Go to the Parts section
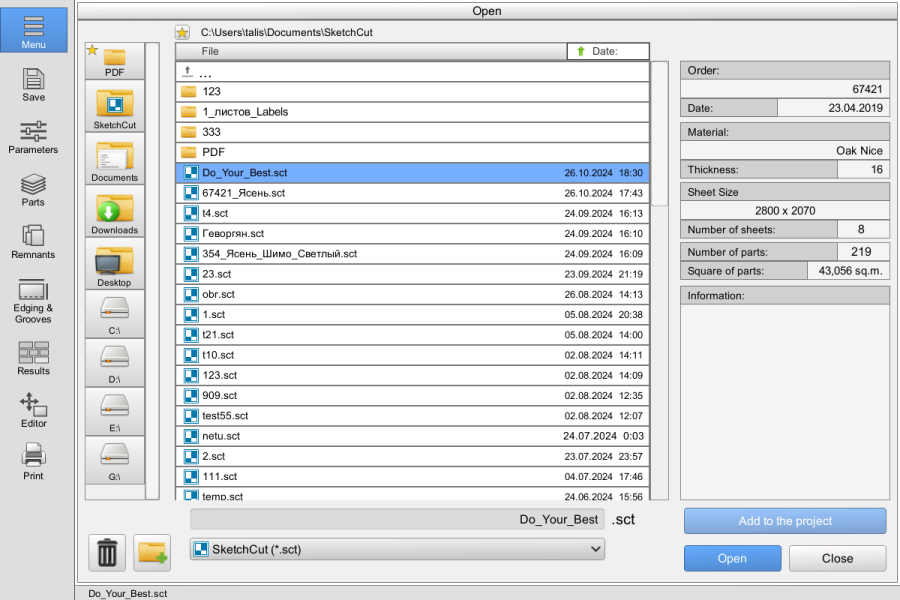Viewport: 900px width, 600px height. [33, 190]
